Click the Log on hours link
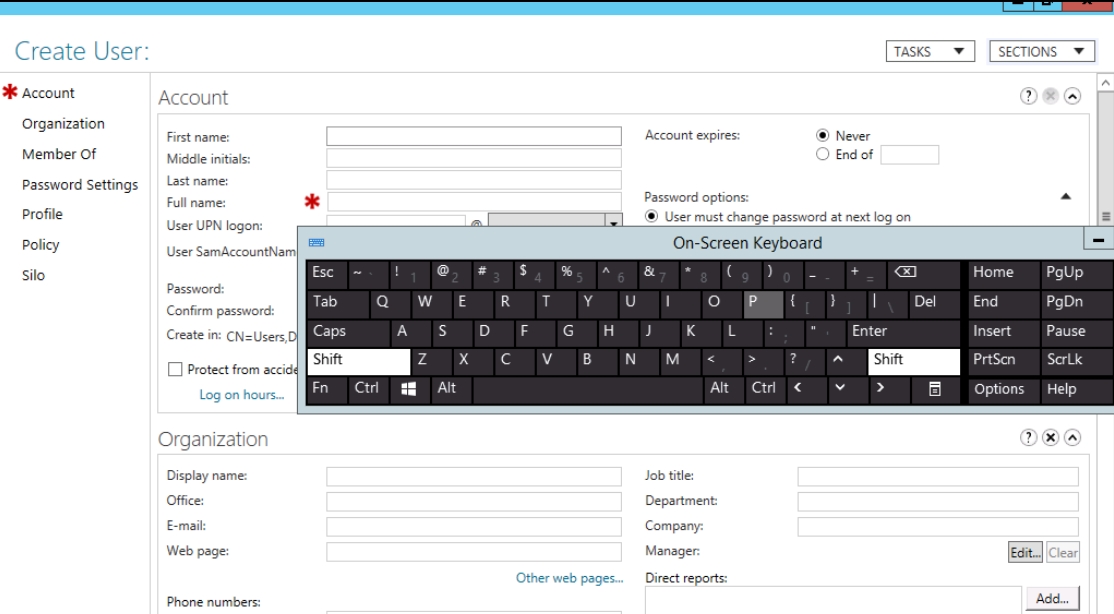The image size is (1114, 614). [241, 395]
